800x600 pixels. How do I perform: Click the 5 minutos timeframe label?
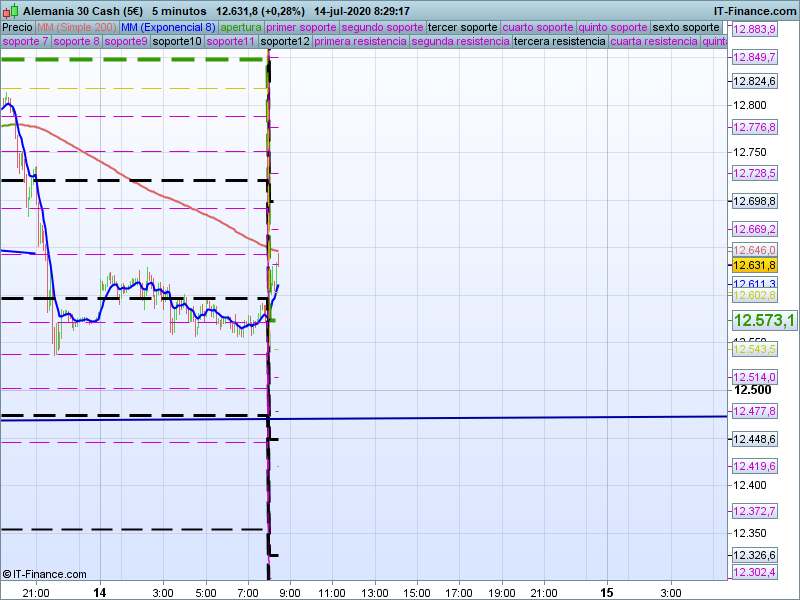(x=179, y=9)
